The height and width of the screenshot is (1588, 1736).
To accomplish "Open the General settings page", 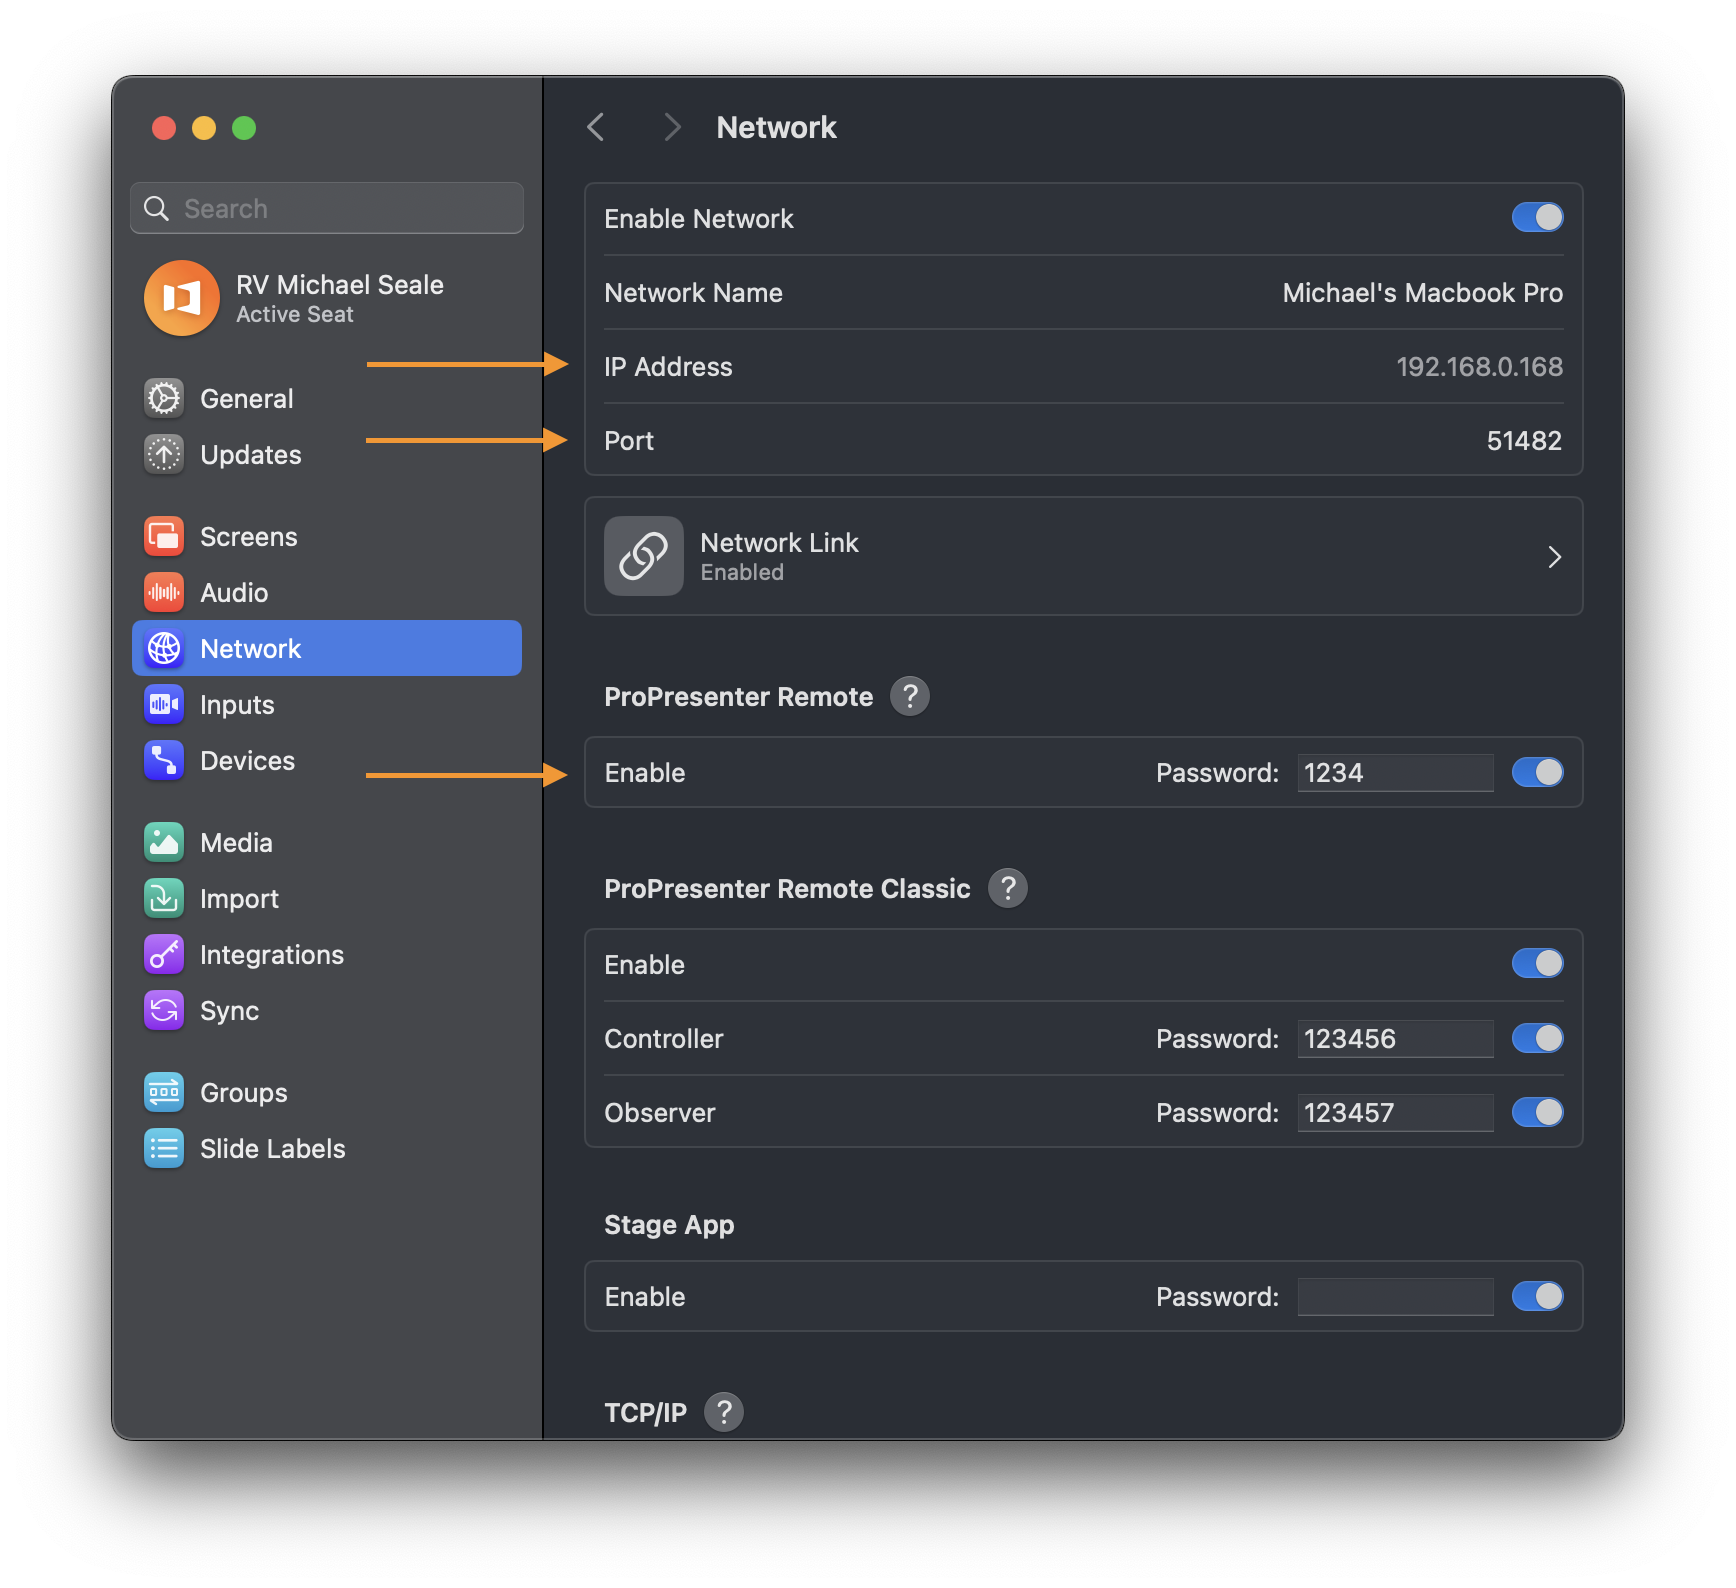I will 247,399.
